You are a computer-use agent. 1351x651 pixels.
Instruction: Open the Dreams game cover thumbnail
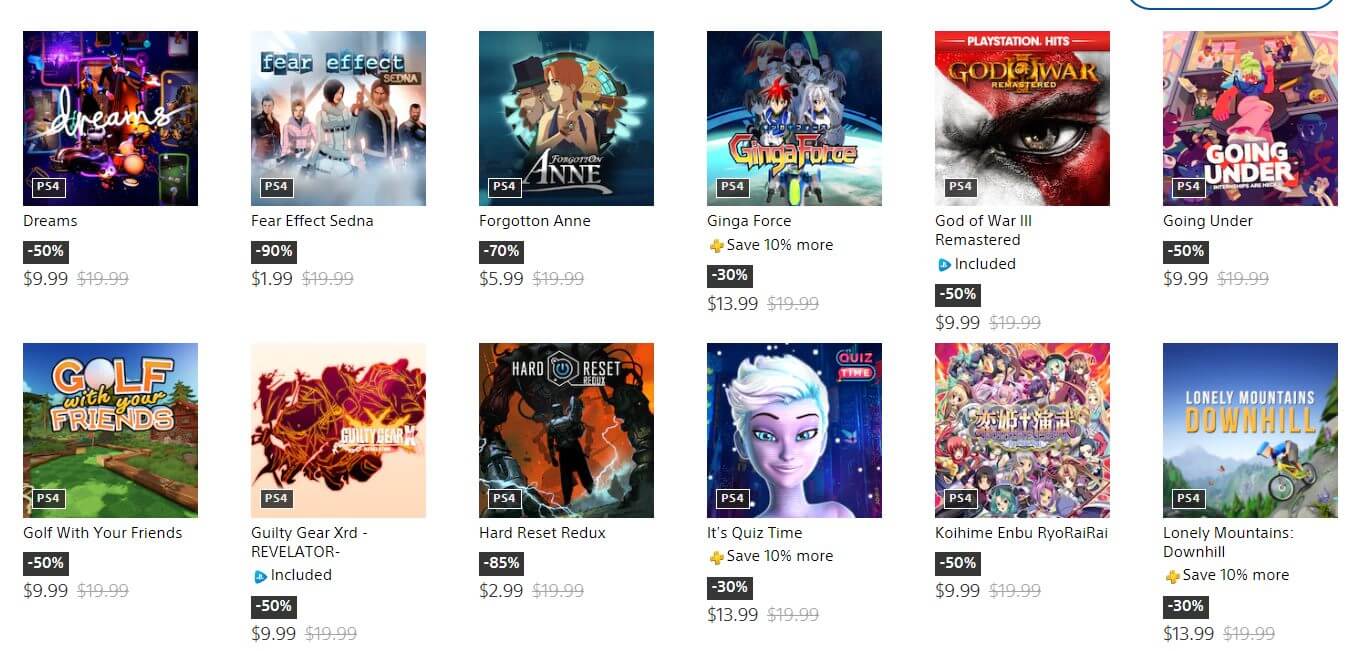(110, 118)
